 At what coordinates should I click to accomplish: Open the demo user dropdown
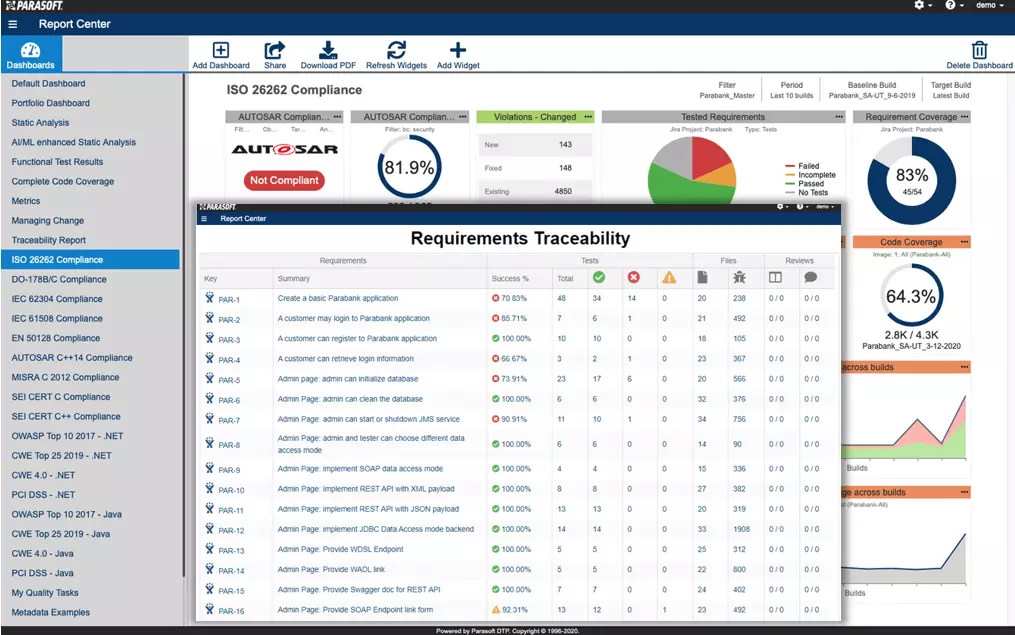click(990, 5)
